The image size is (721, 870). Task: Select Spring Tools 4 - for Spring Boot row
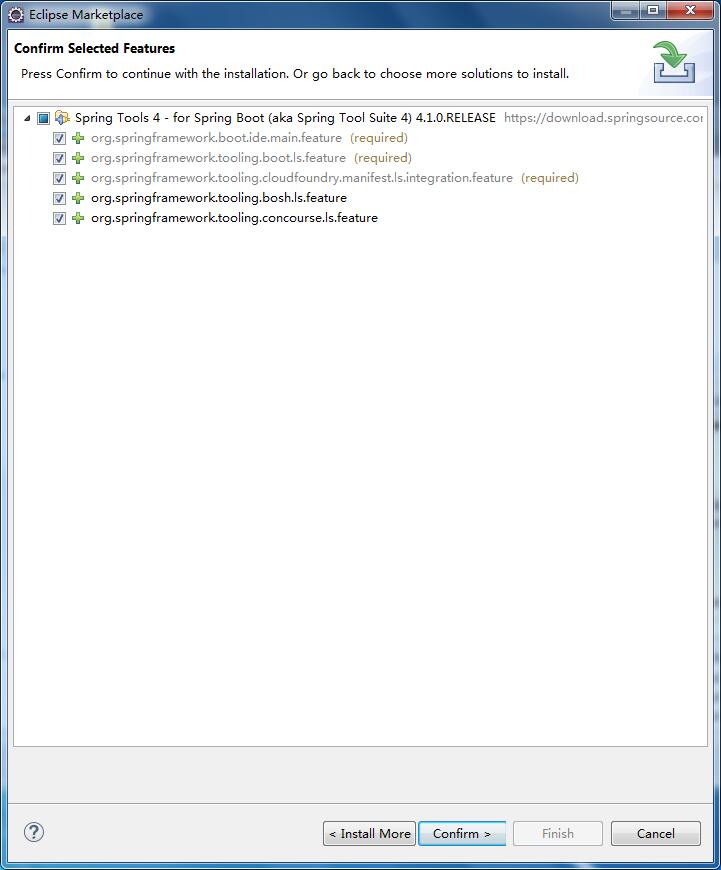coord(285,118)
